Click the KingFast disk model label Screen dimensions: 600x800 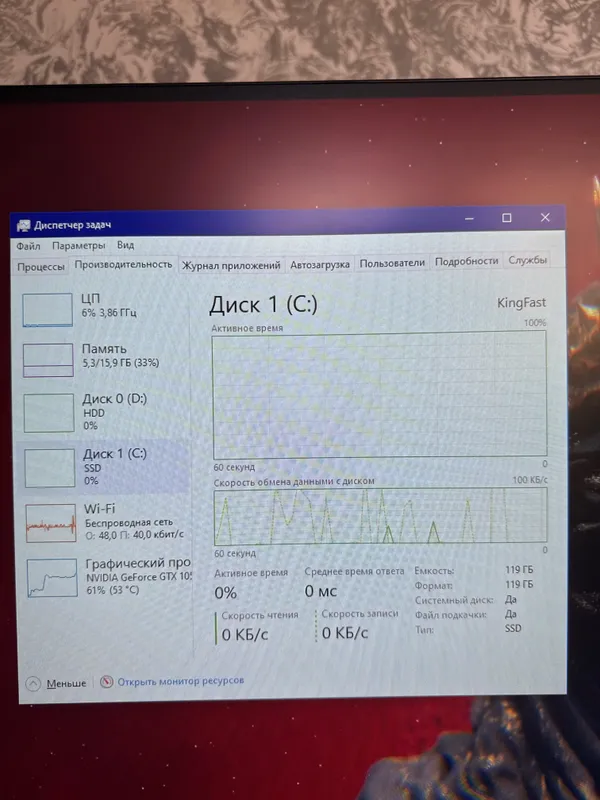[x=521, y=303]
